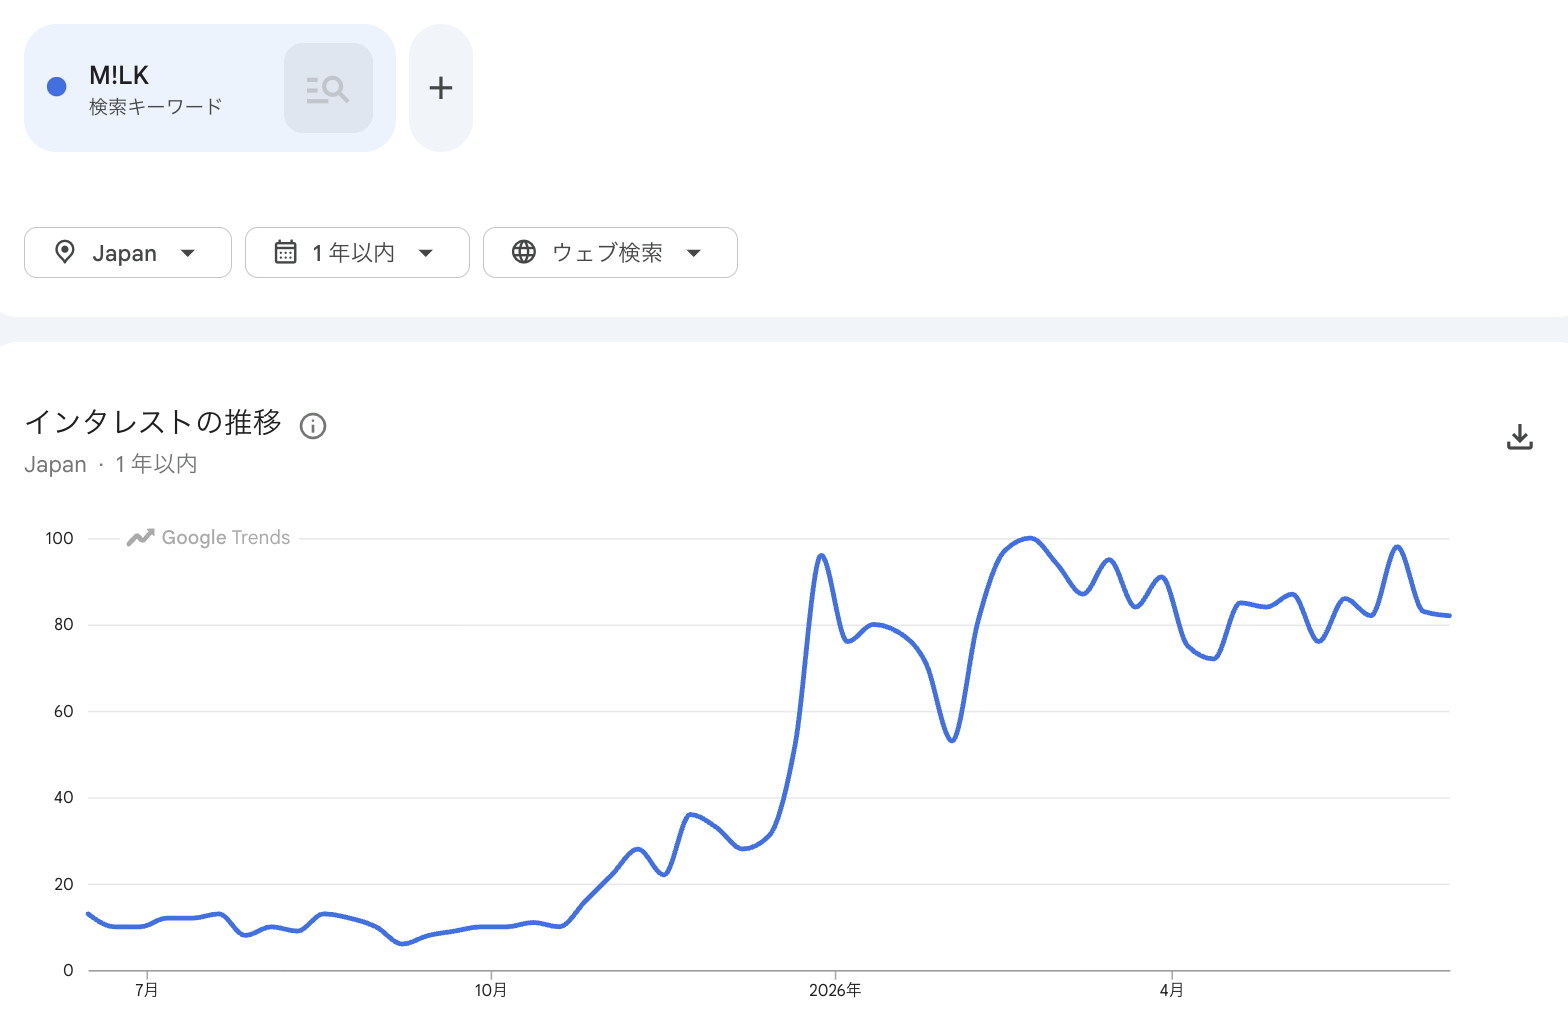Click the 10月 x-axis label
Viewport: 1568px width, 1030px height.
pos(491,990)
